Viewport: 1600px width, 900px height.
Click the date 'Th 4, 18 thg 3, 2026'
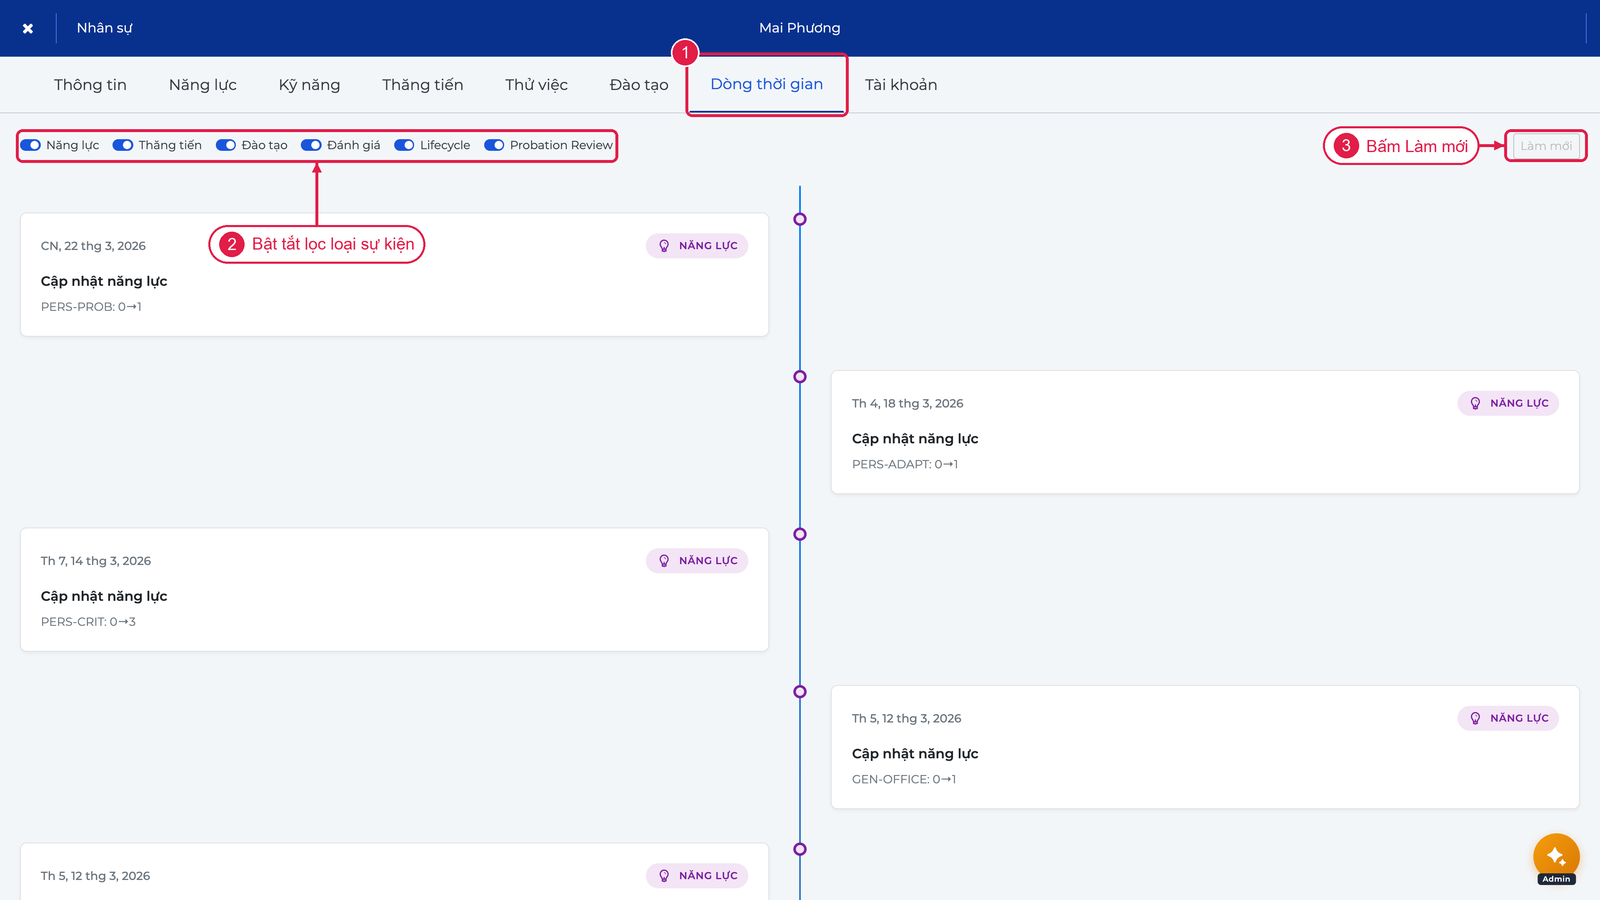pos(908,404)
